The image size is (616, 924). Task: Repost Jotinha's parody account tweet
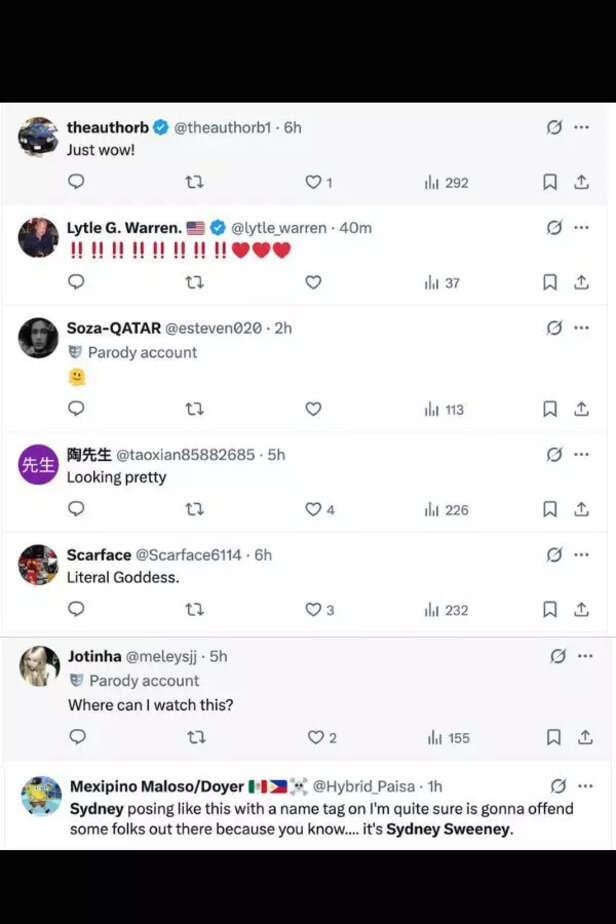coord(196,738)
